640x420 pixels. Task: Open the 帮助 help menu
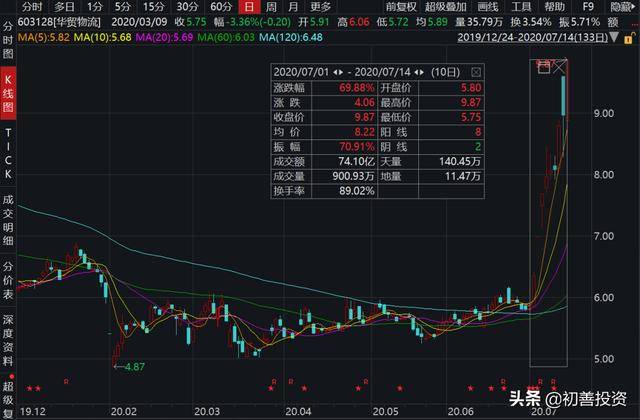[x=555, y=7]
